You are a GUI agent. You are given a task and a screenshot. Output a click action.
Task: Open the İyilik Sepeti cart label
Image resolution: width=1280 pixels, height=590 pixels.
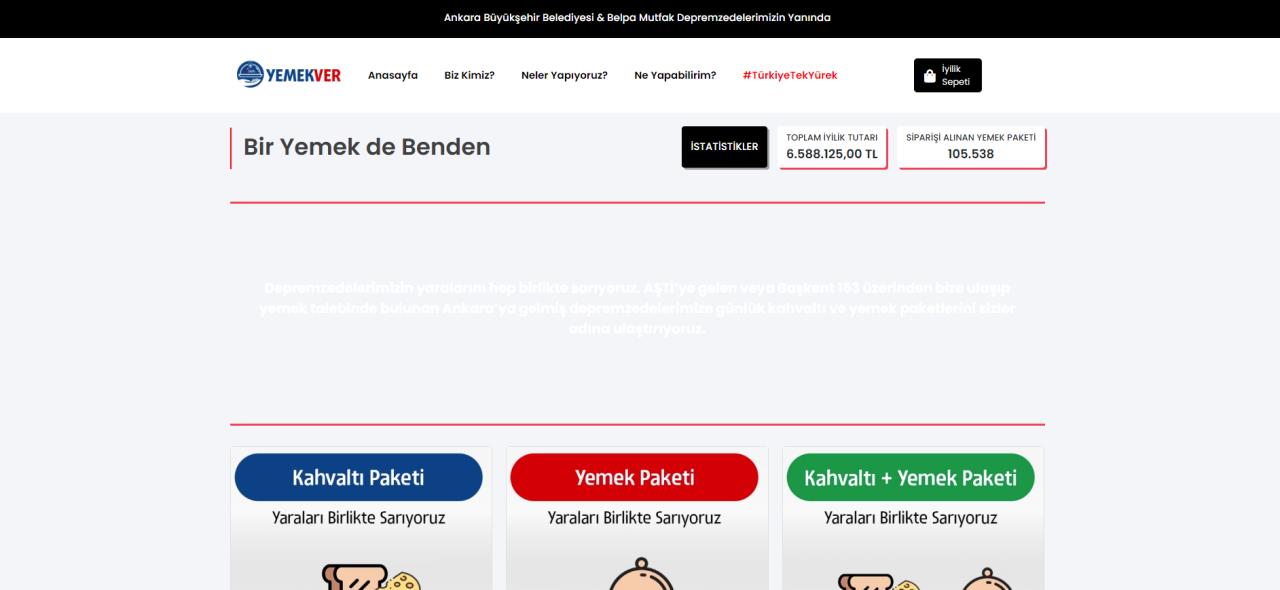(x=956, y=76)
